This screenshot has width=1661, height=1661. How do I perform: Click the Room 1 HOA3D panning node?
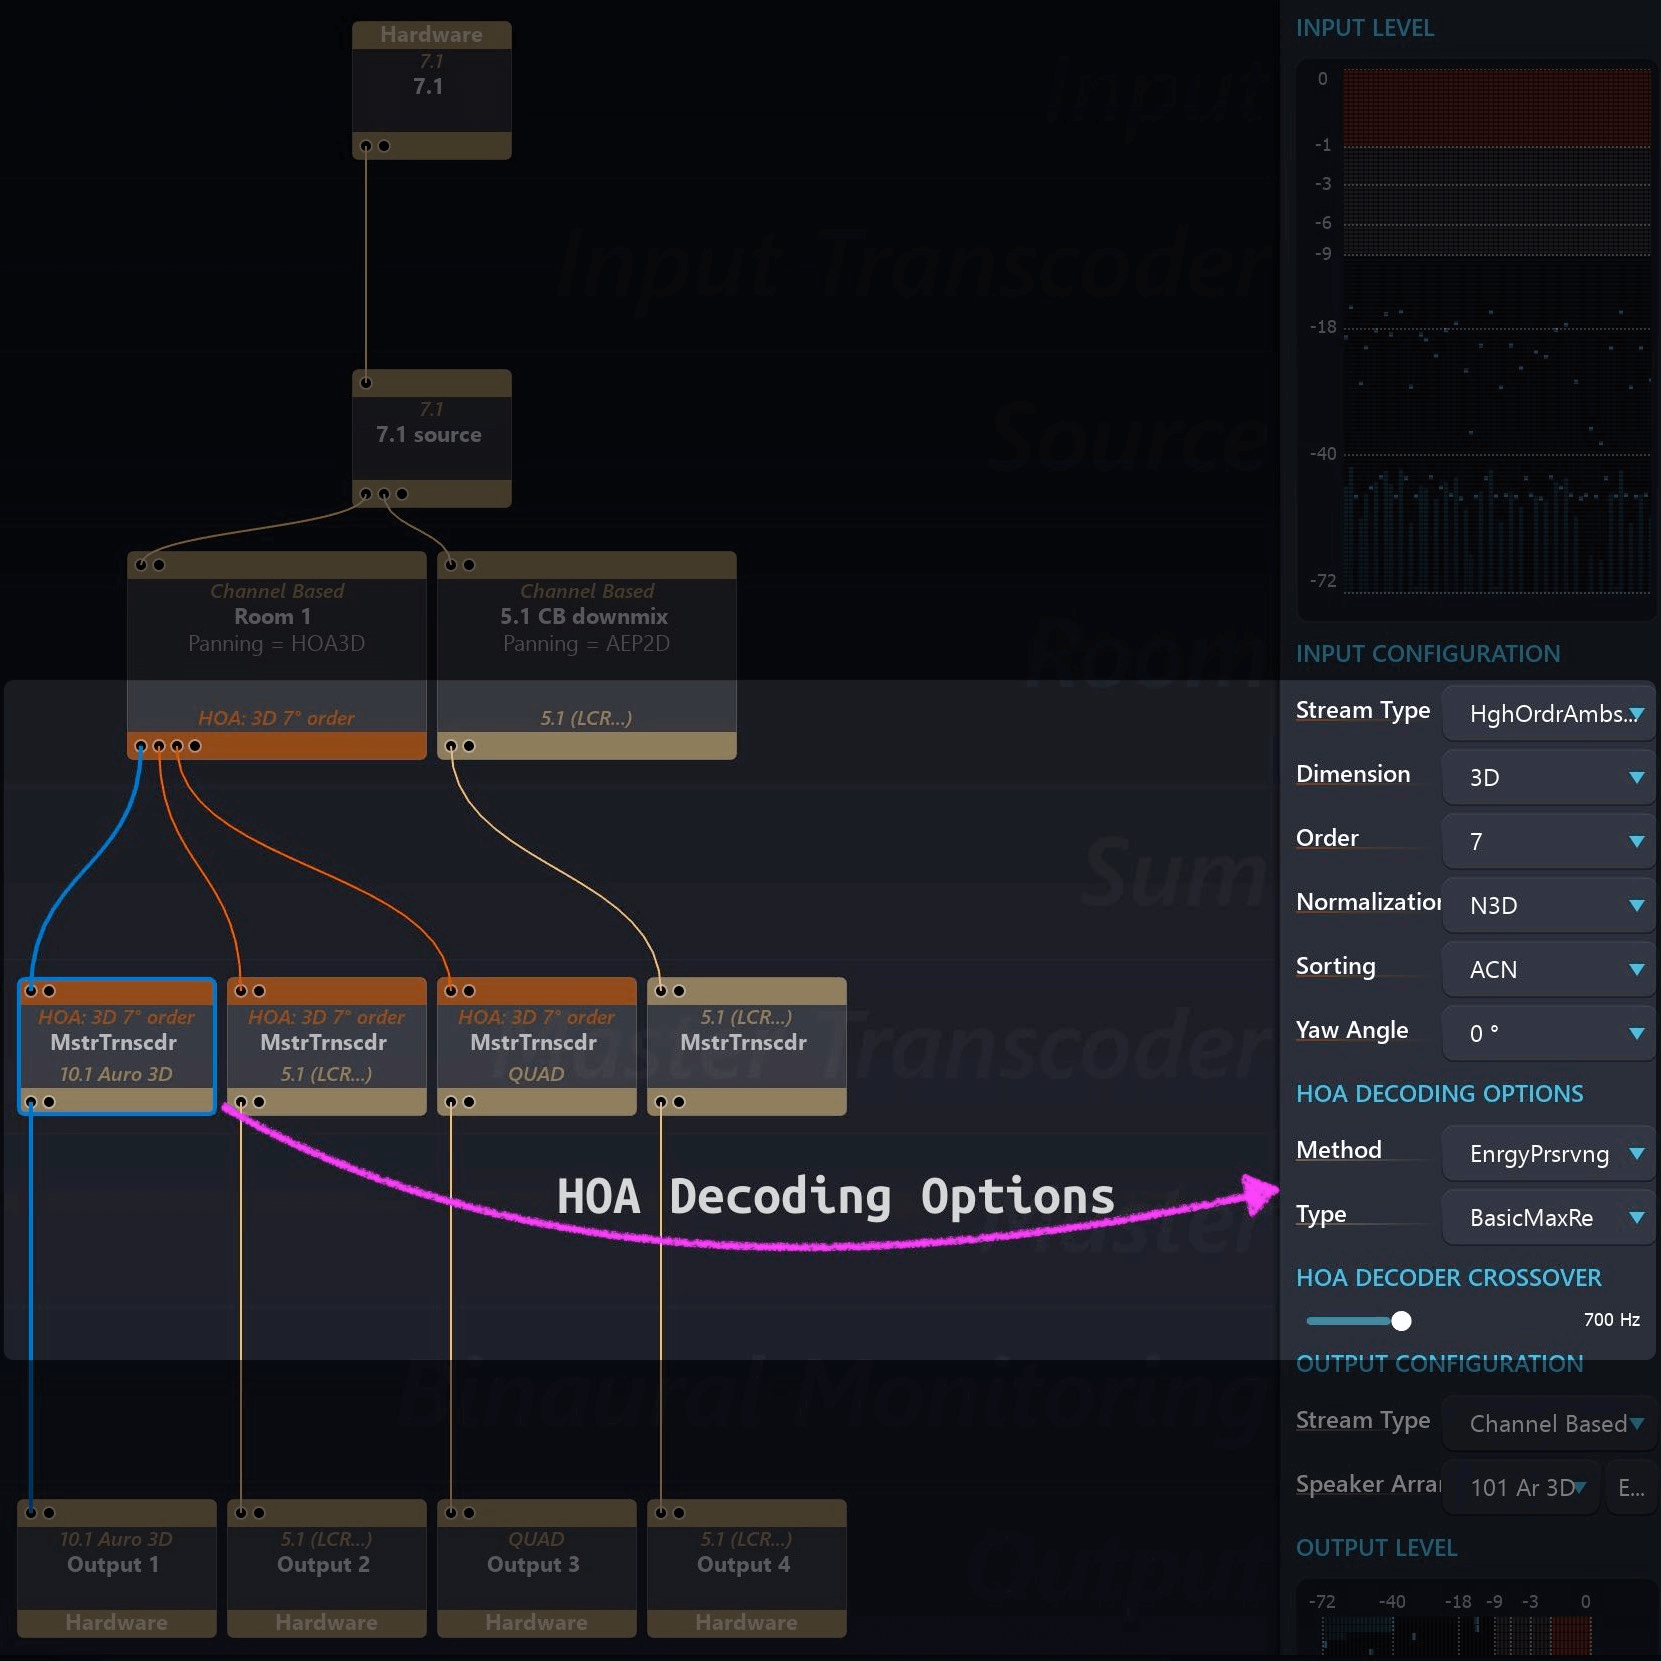click(276, 630)
